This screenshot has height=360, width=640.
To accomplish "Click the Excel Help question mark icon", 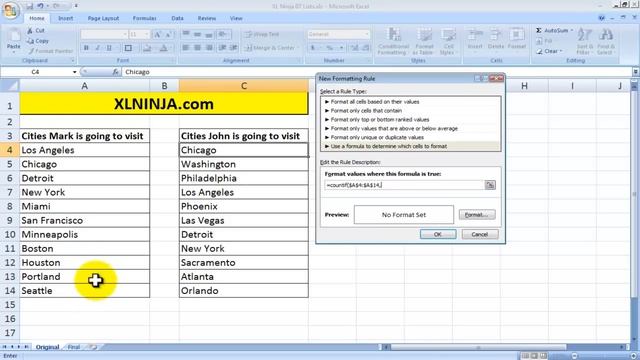I will pyautogui.click(x=601, y=18).
